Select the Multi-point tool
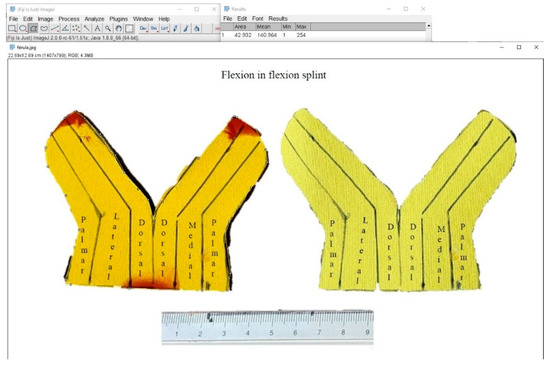550x365 pixels. (76, 28)
